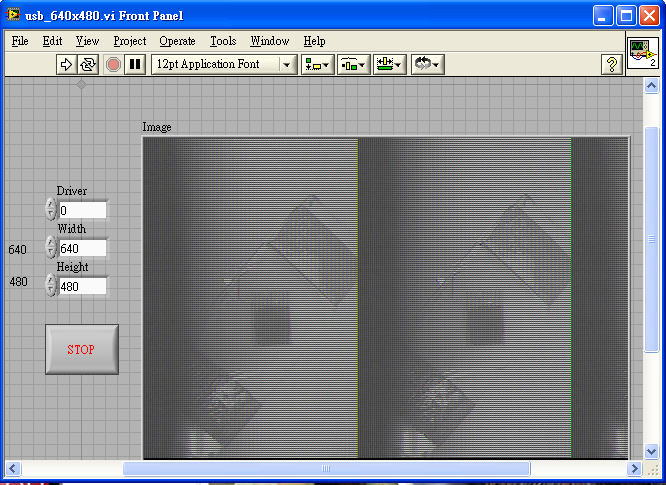
Task: Click the vertical scrollbar down arrow
Action: pyautogui.click(x=651, y=451)
